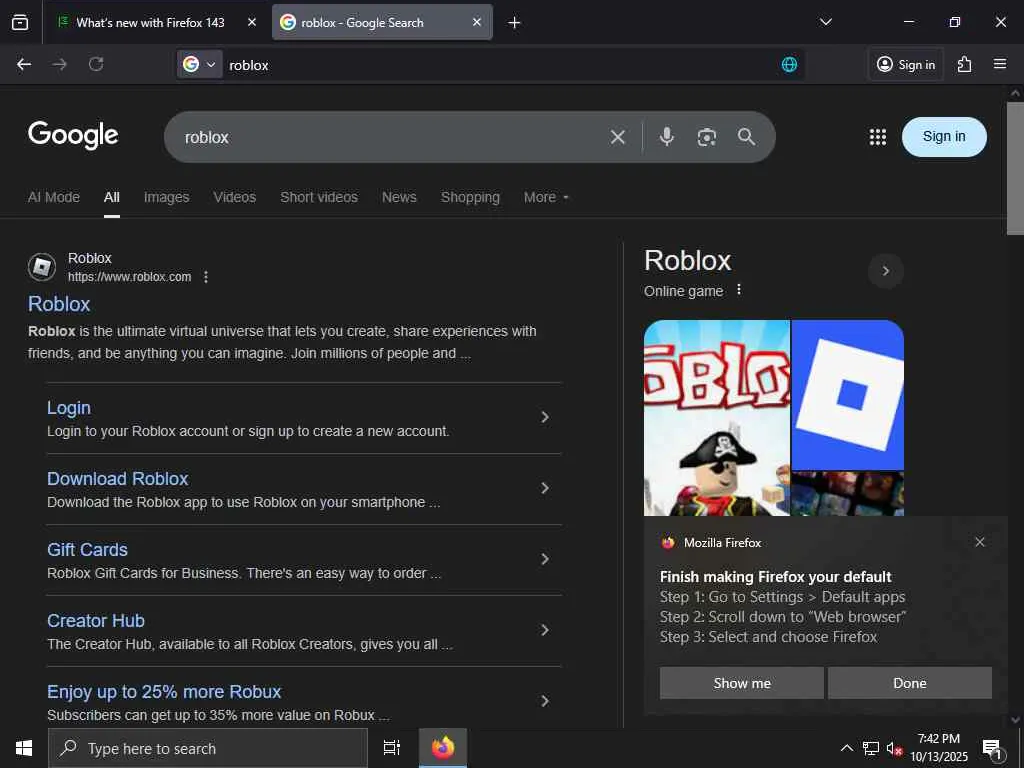Expand the Download Roblox sitelink chevron
The width and height of the screenshot is (1024, 768).
coord(545,488)
